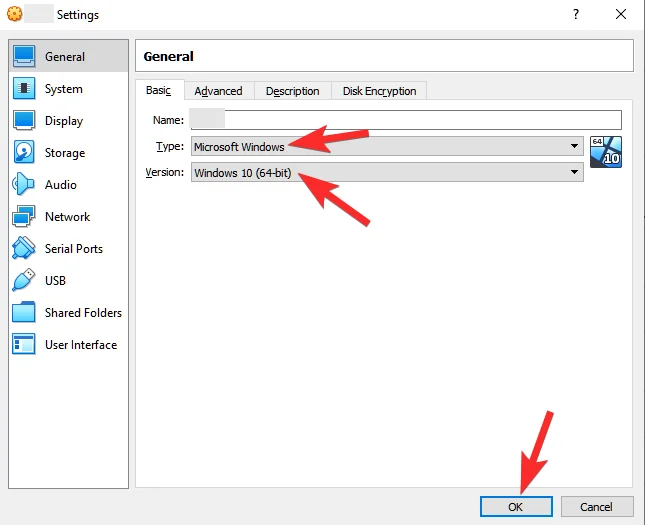Screen dimensions: 645x525
Task: Open the Shared Folders icon
Action: (25, 313)
